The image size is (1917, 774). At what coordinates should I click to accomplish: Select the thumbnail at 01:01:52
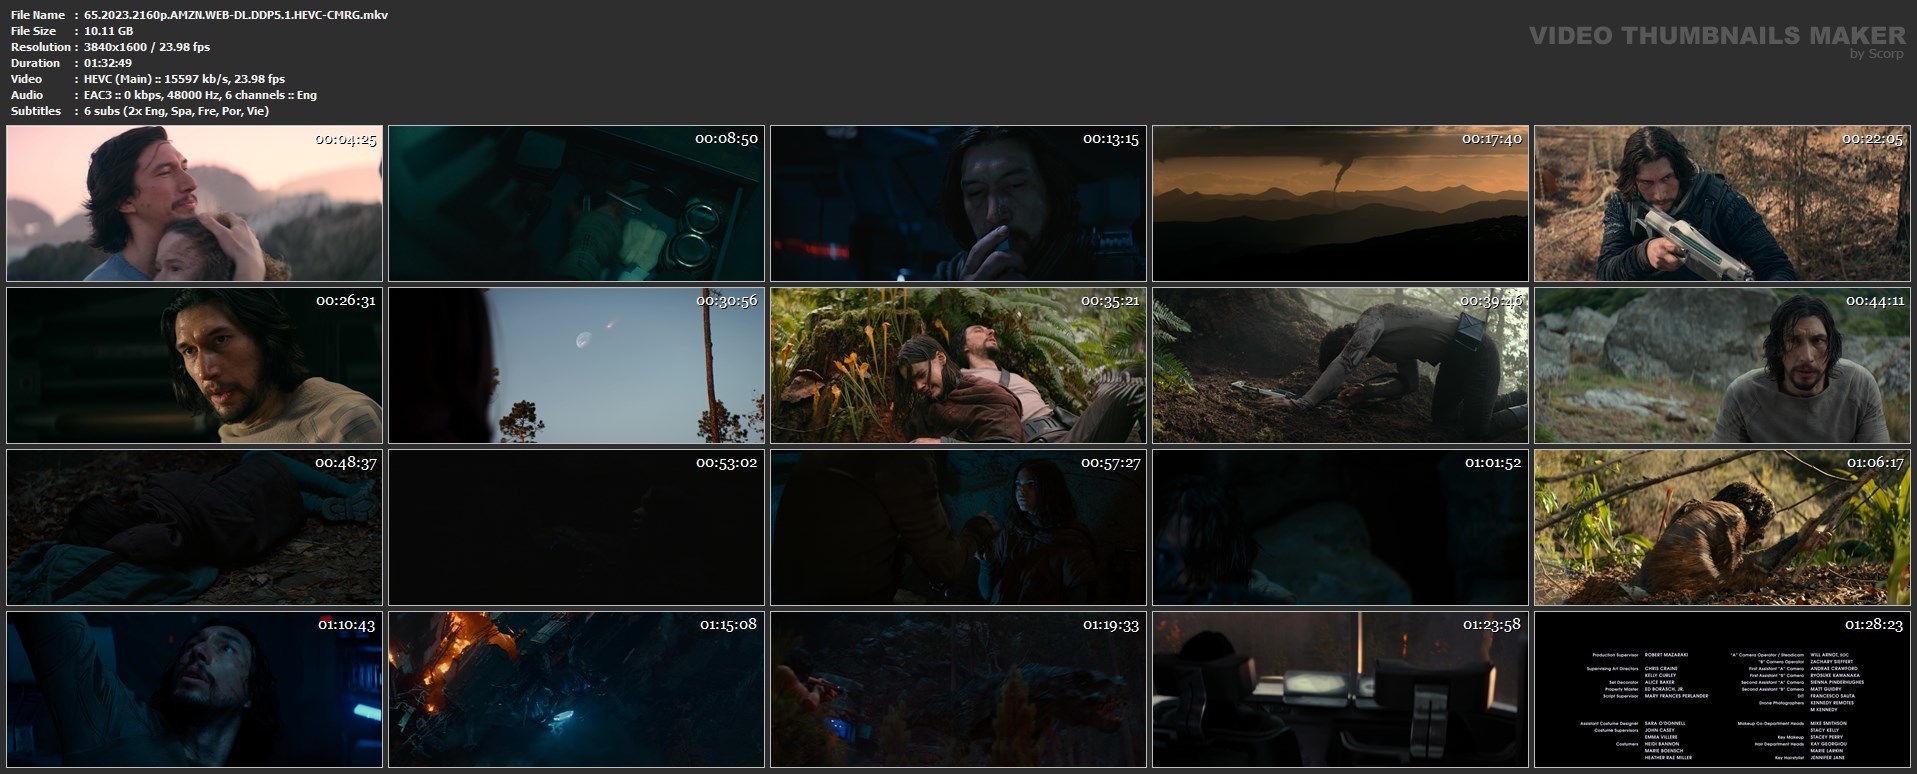pos(1340,527)
